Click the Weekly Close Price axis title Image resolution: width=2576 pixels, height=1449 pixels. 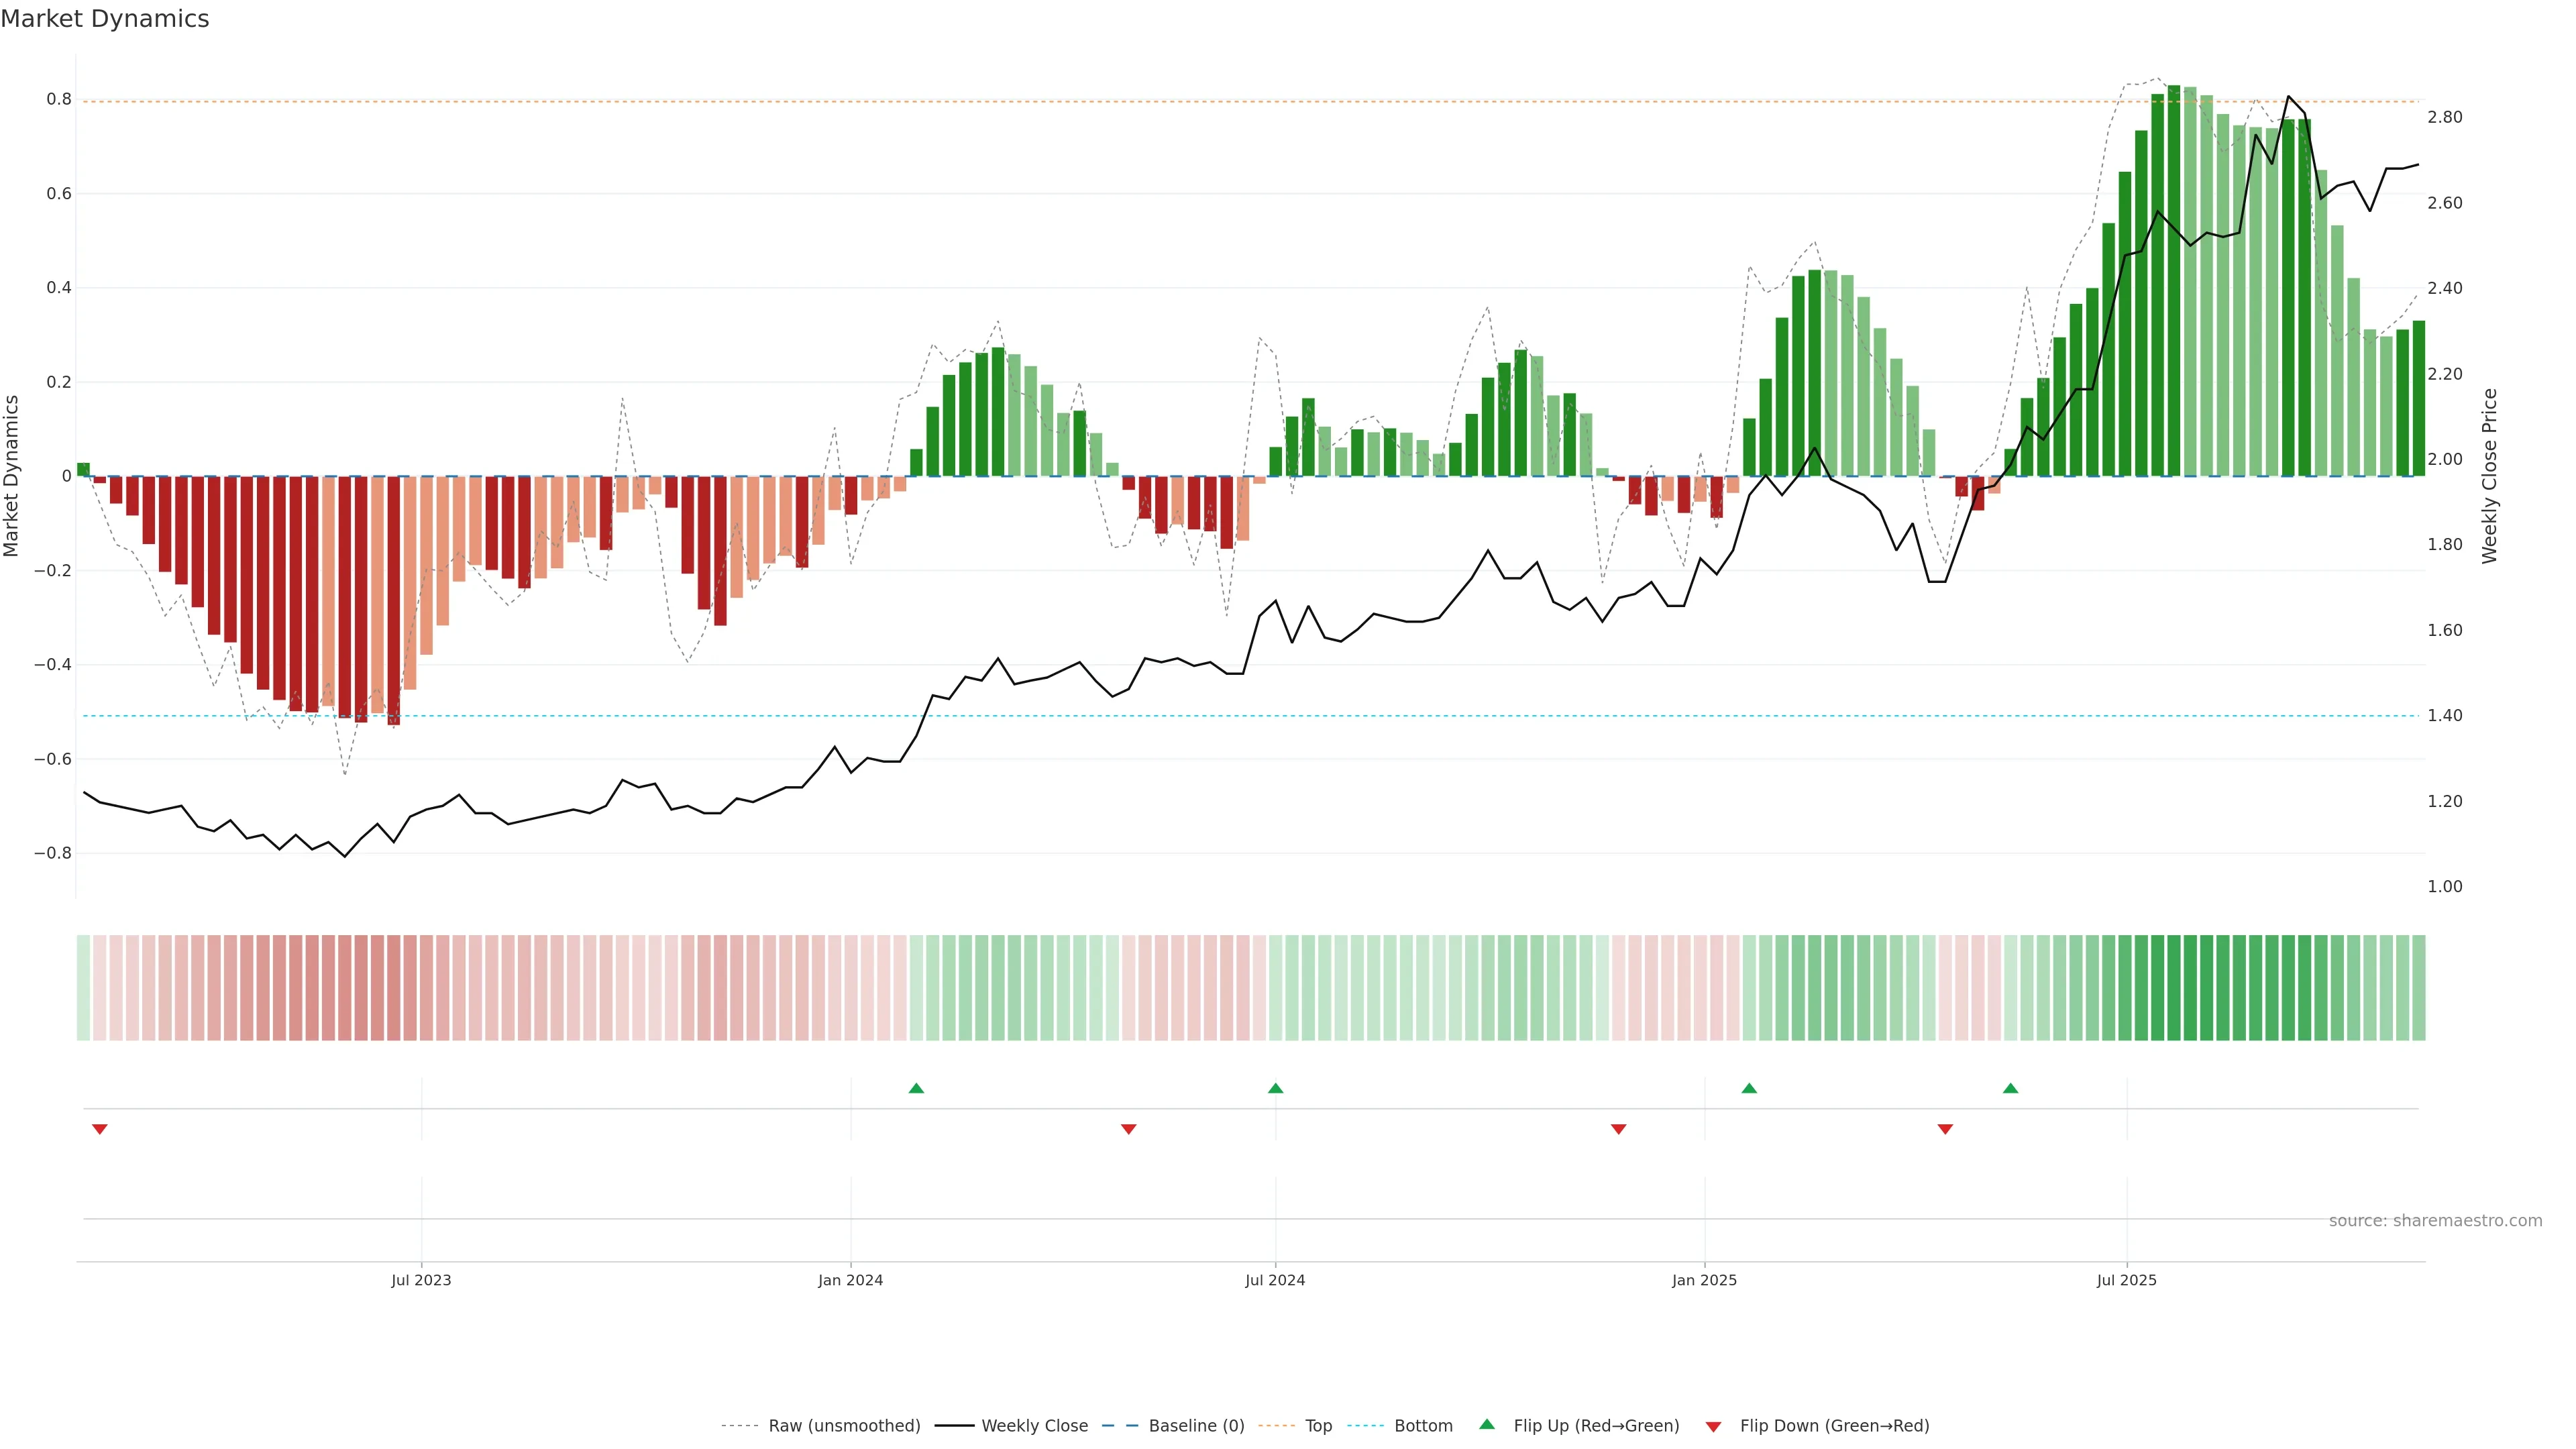(x=2489, y=476)
